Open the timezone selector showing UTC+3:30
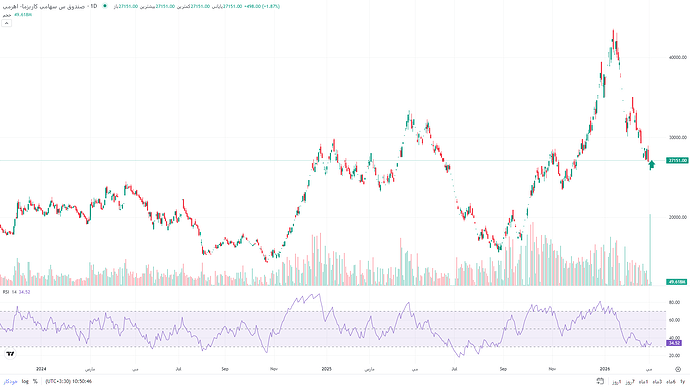The height and width of the screenshot is (388, 690). 68,381
